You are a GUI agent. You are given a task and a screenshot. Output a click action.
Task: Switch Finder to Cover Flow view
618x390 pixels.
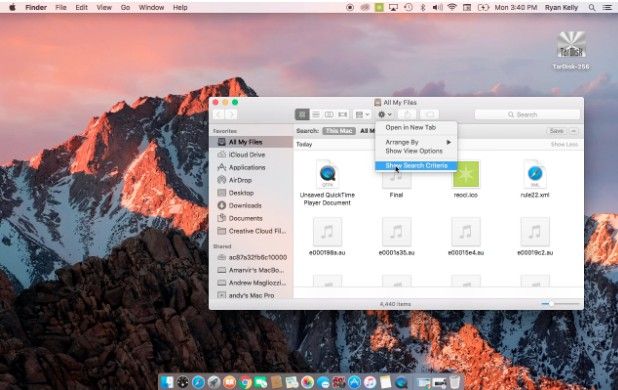pos(343,115)
